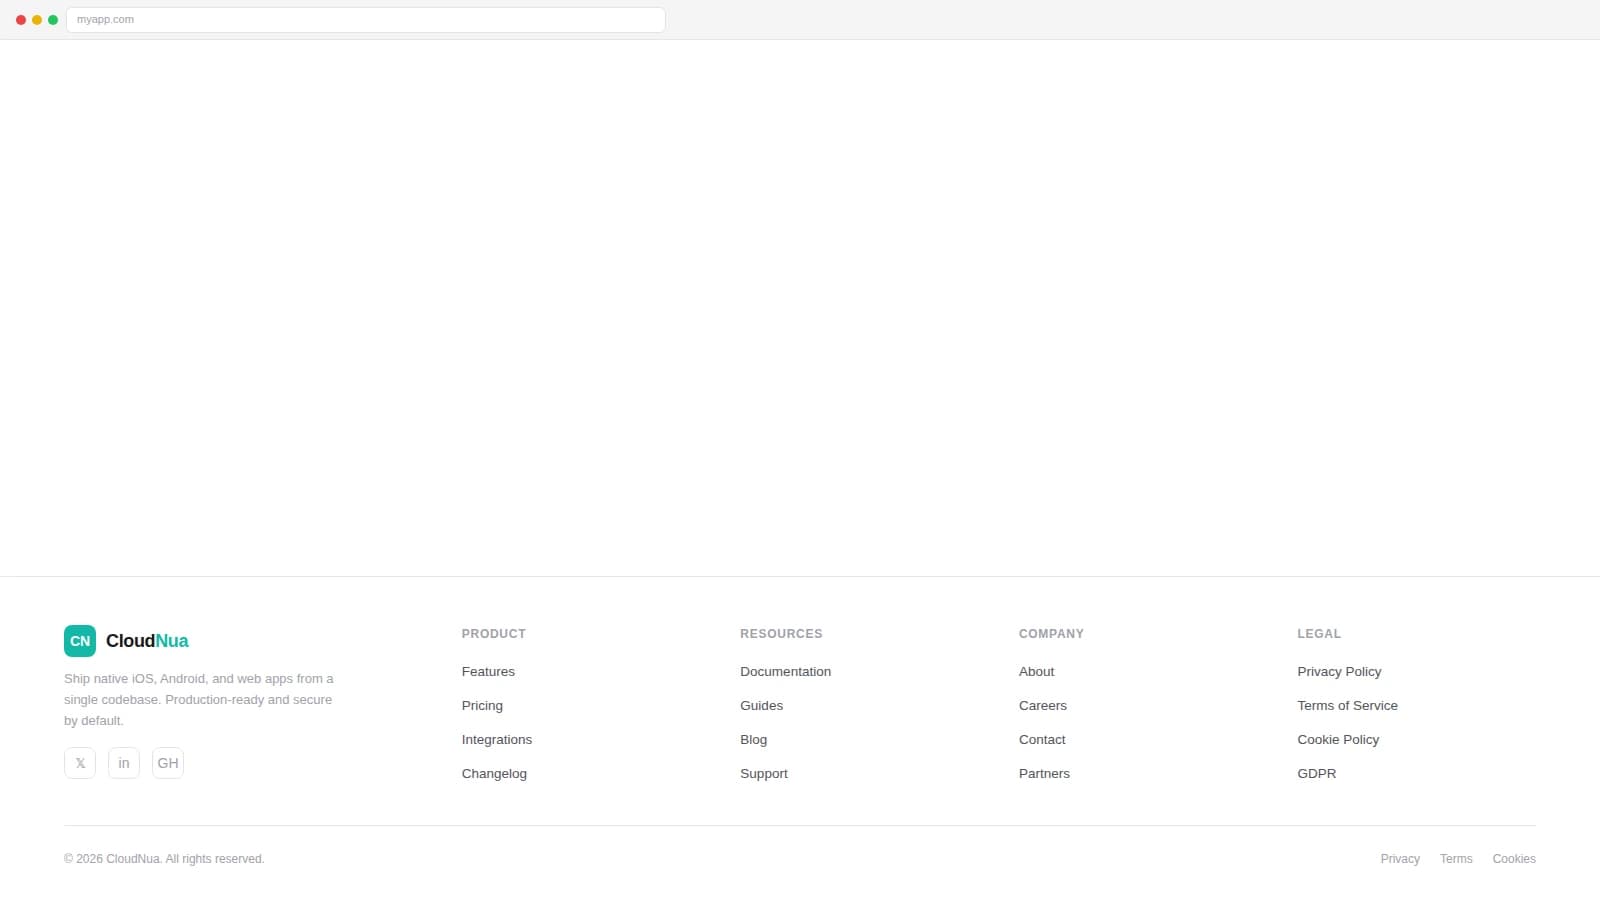Image resolution: width=1600 pixels, height=900 pixels.
Task: Visit the Blog link
Action: tap(753, 740)
